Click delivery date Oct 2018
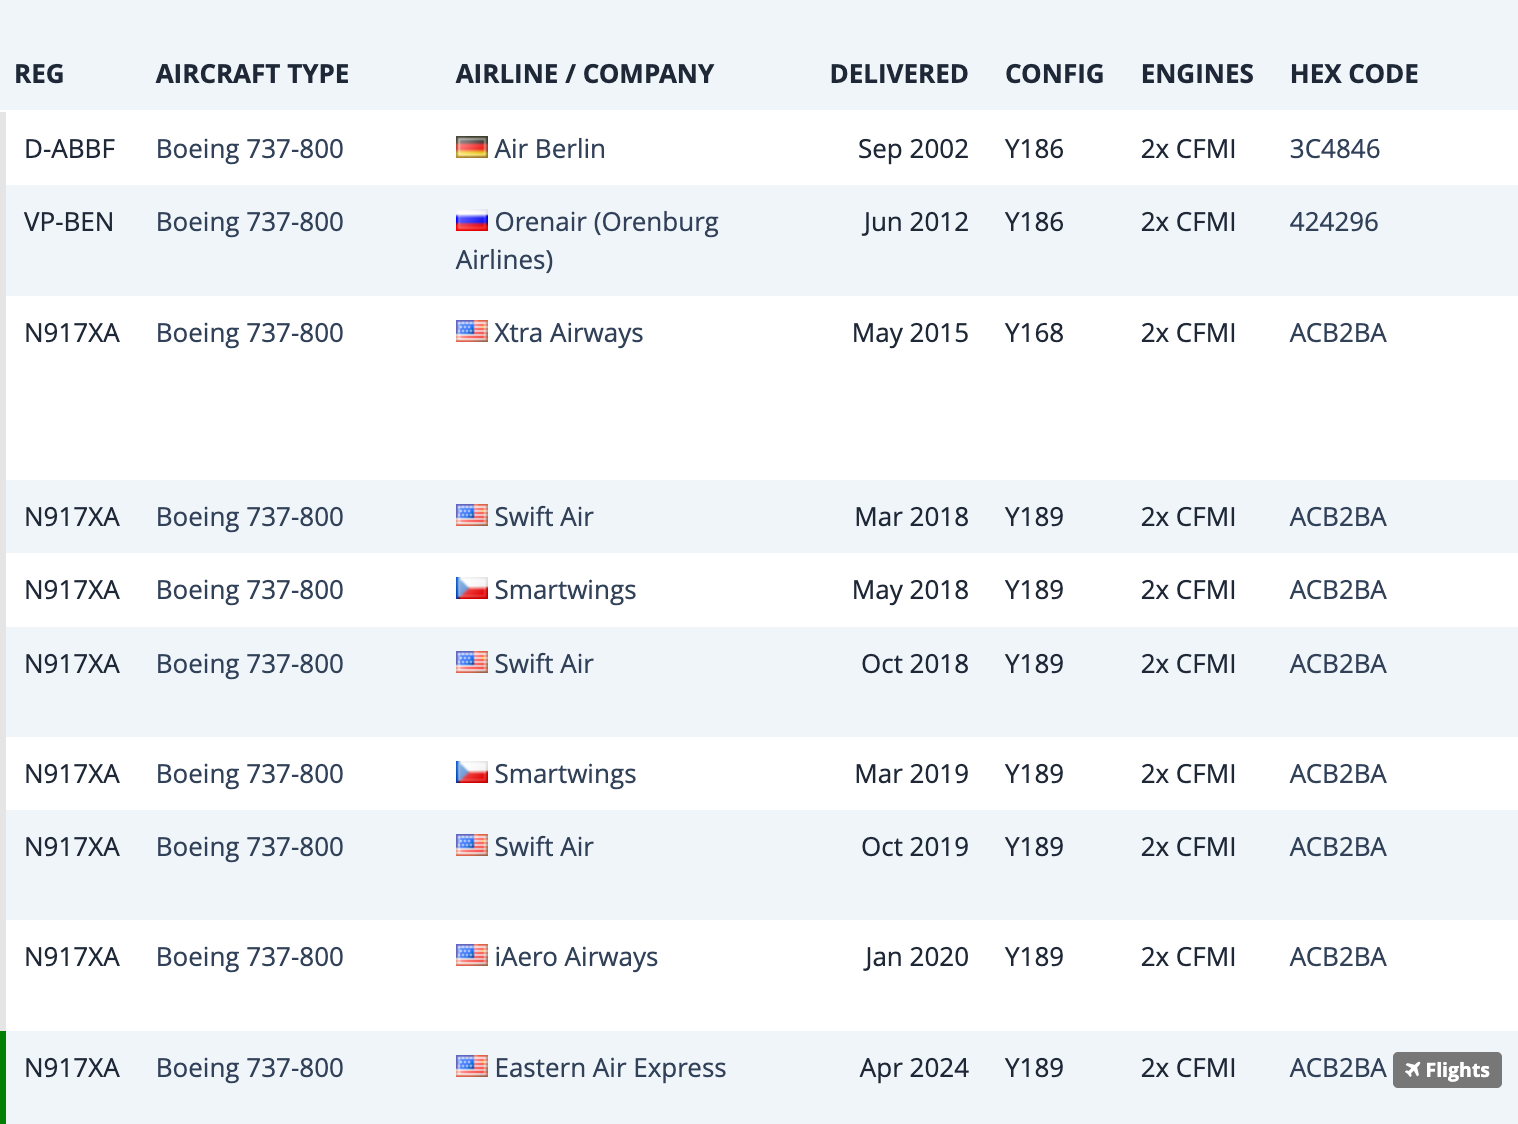This screenshot has height=1124, width=1518. [x=915, y=664]
